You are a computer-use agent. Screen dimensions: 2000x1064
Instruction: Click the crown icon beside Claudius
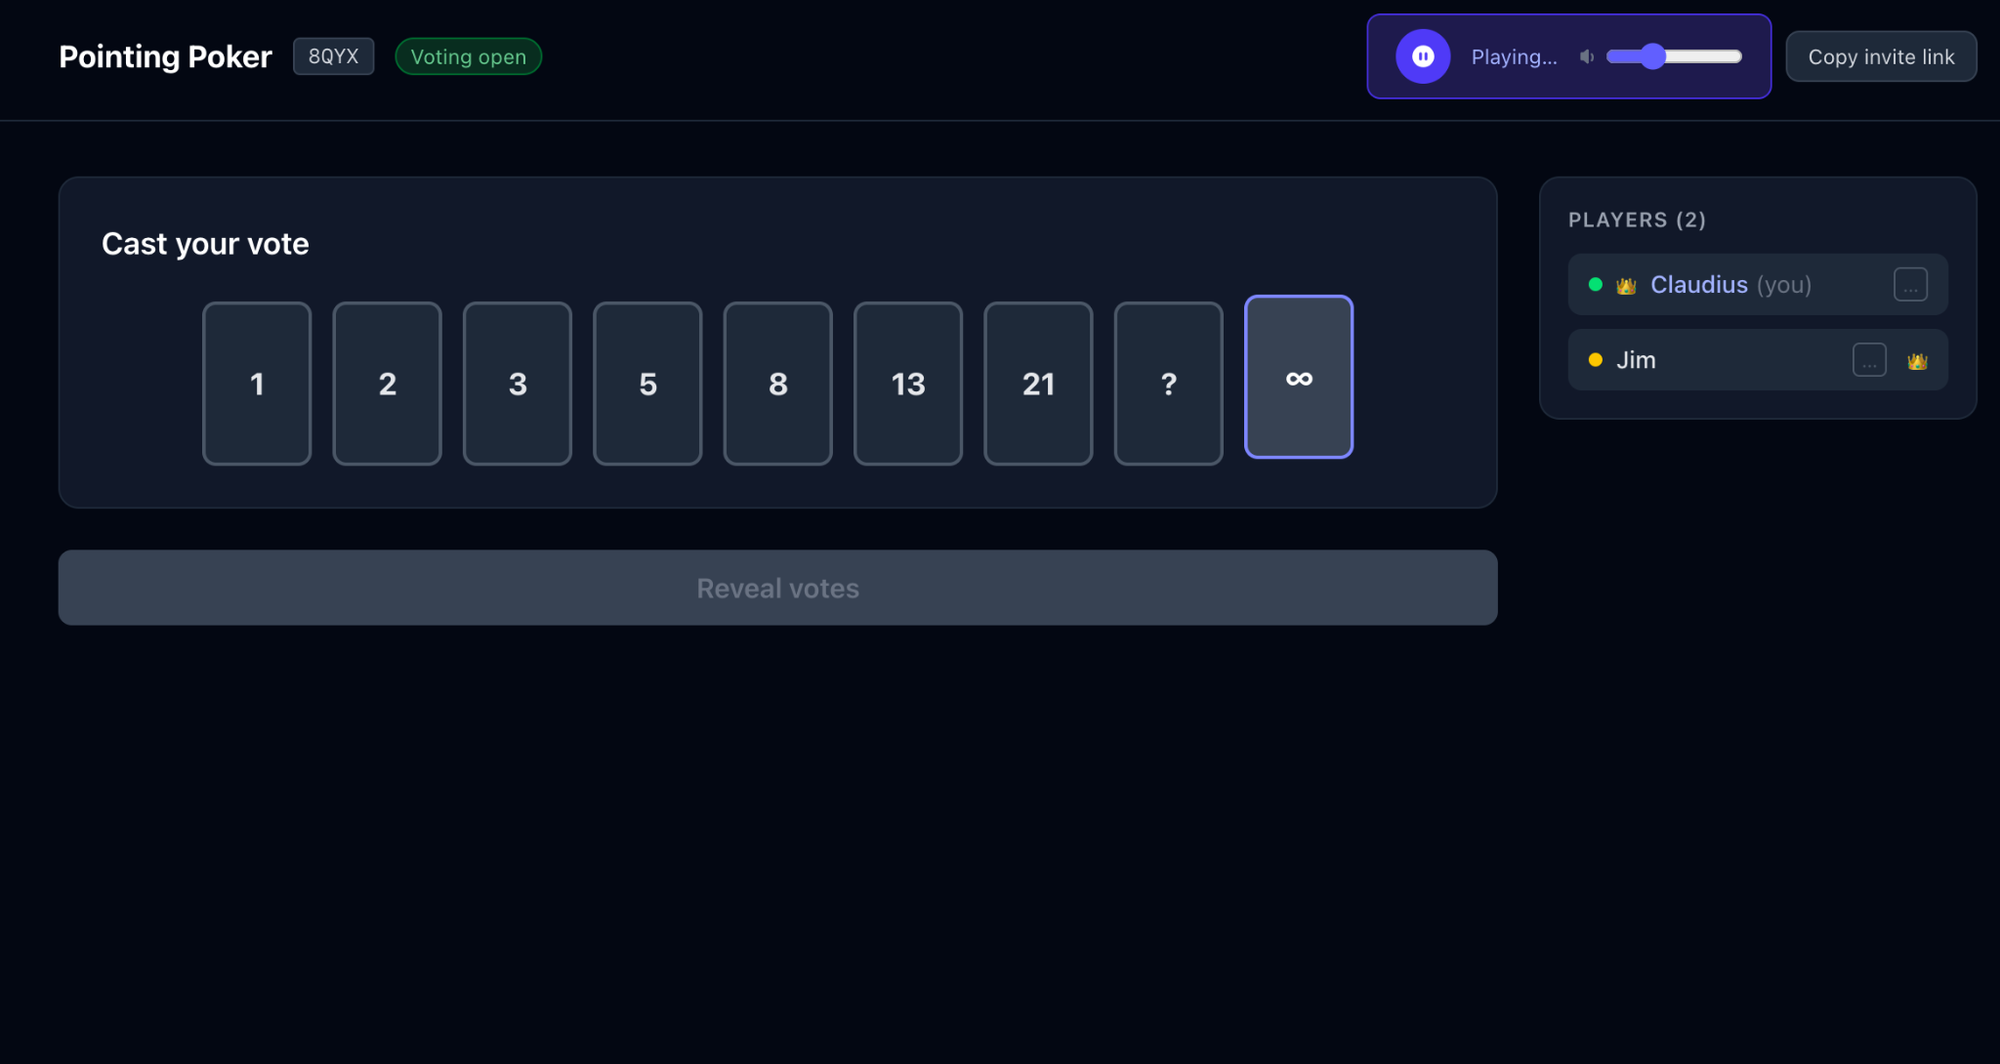[1626, 286]
